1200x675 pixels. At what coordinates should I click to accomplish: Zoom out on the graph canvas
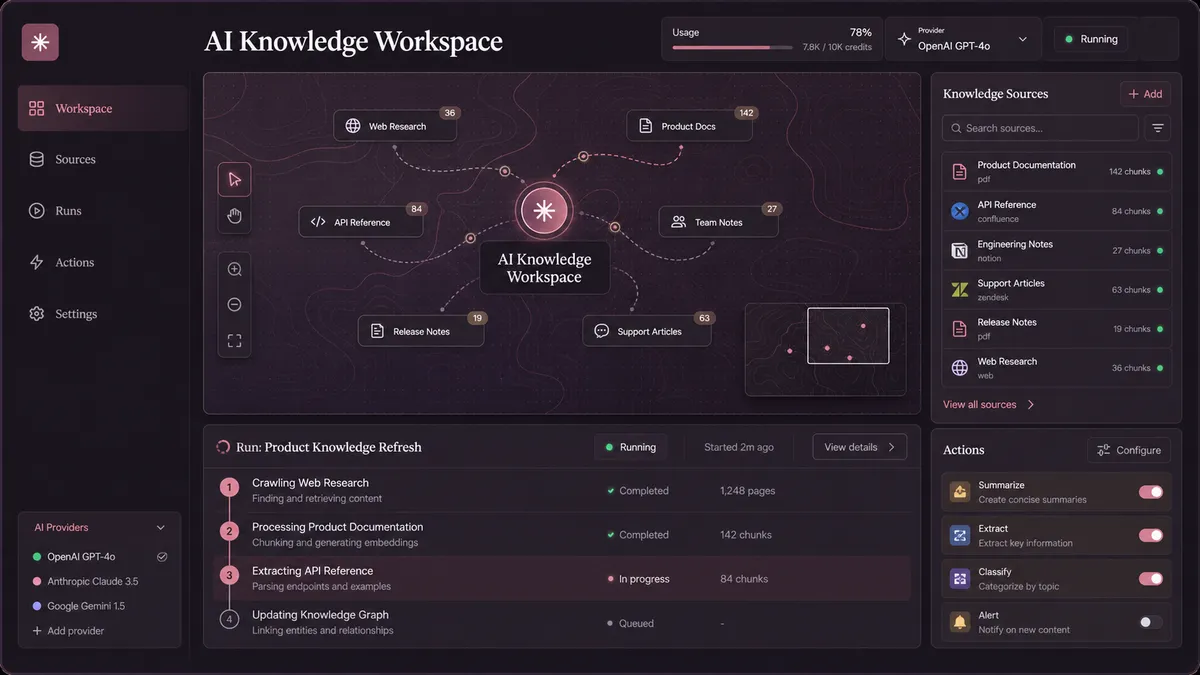235,305
